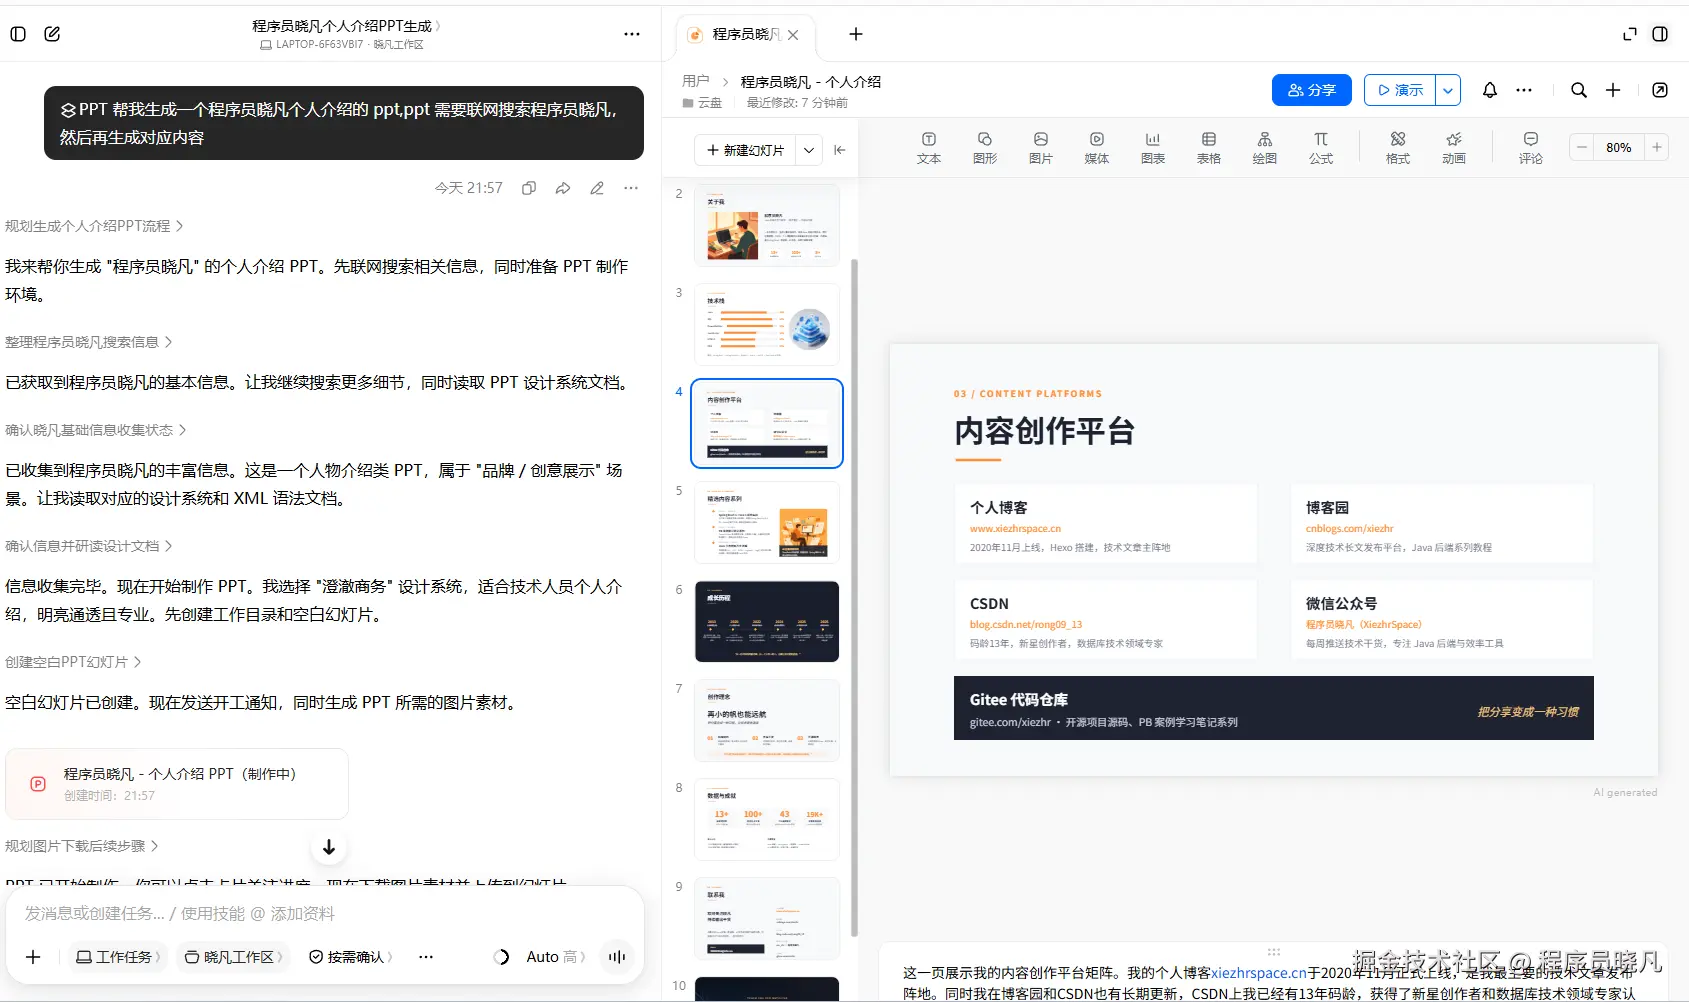Click the blue 分享 share button
1689x1002 pixels.
pos(1312,90)
